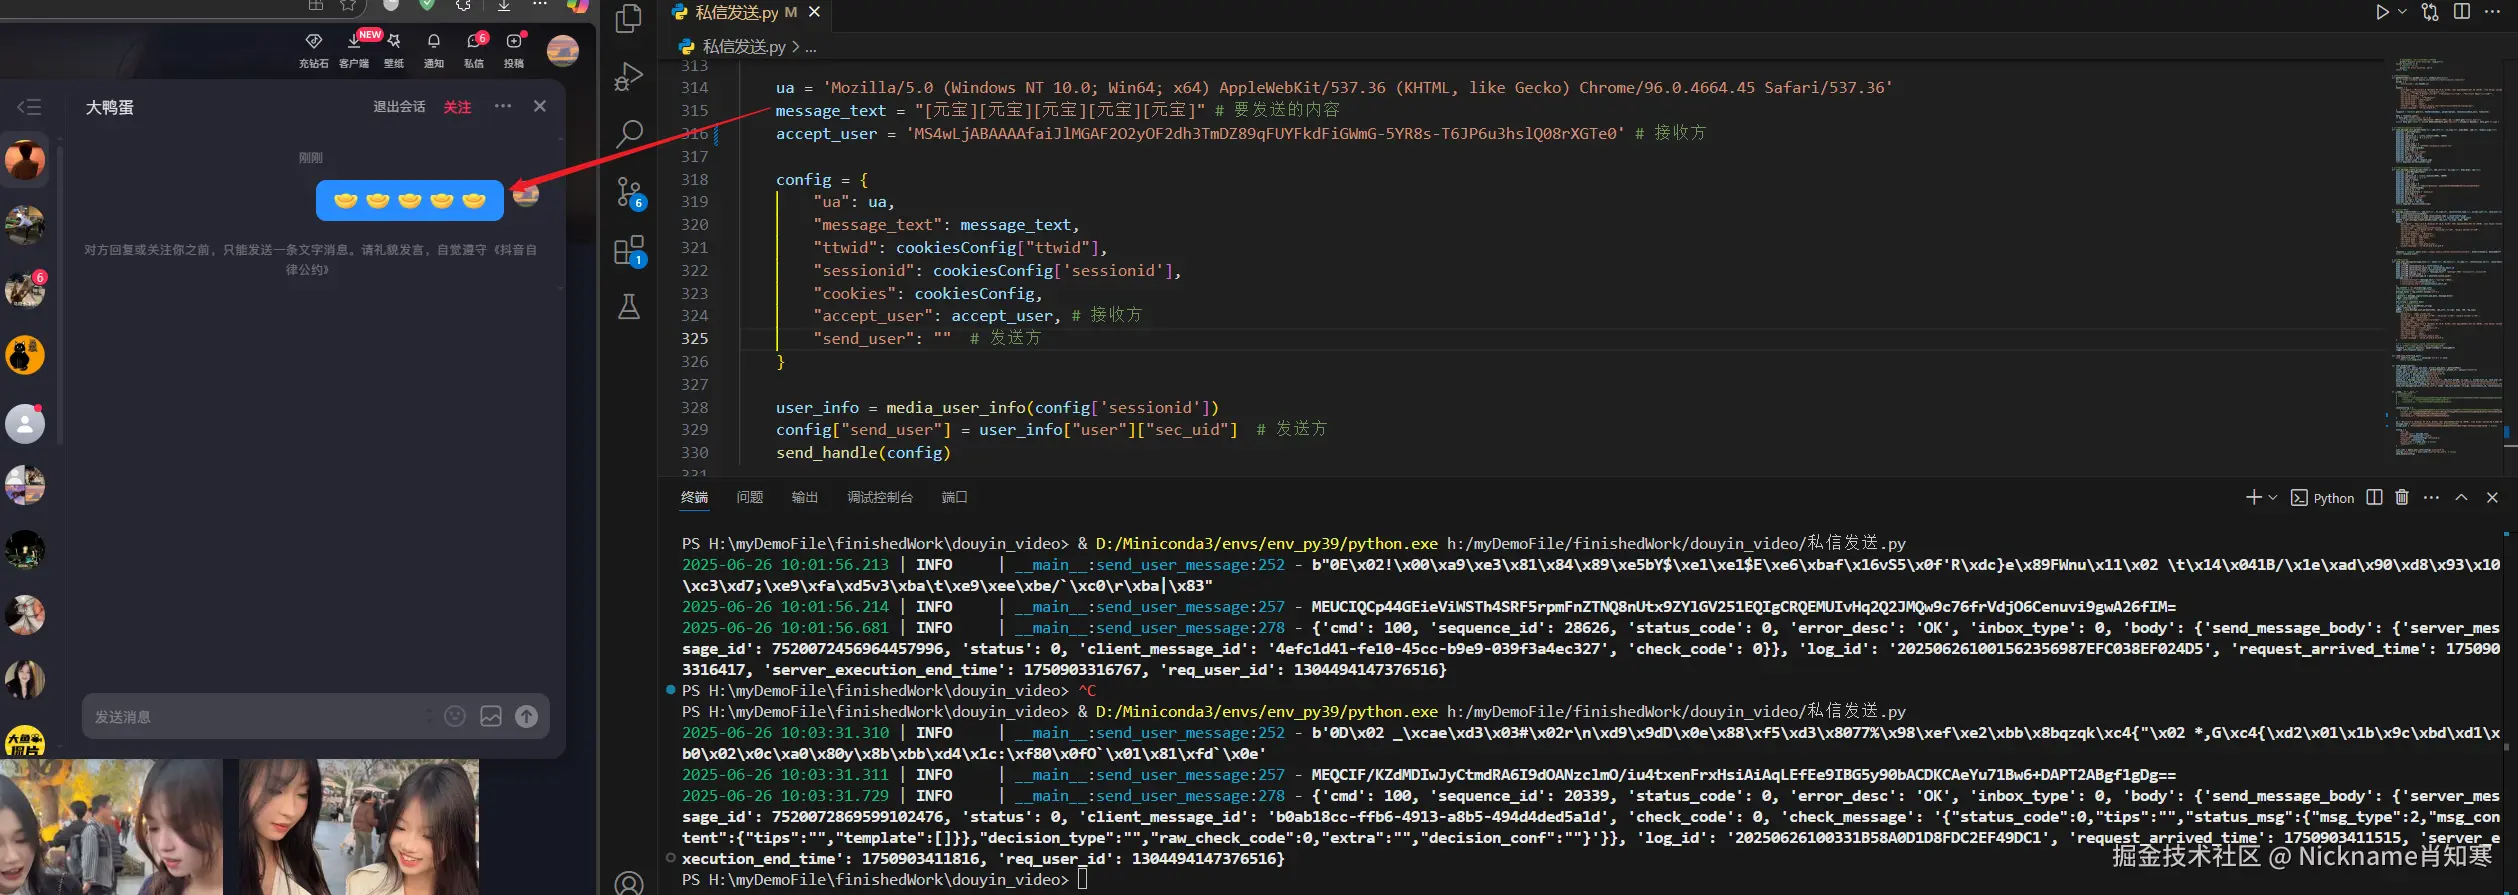Click 关注 to follow 大鸭蛋
The width and height of the screenshot is (2518, 895).
(457, 107)
